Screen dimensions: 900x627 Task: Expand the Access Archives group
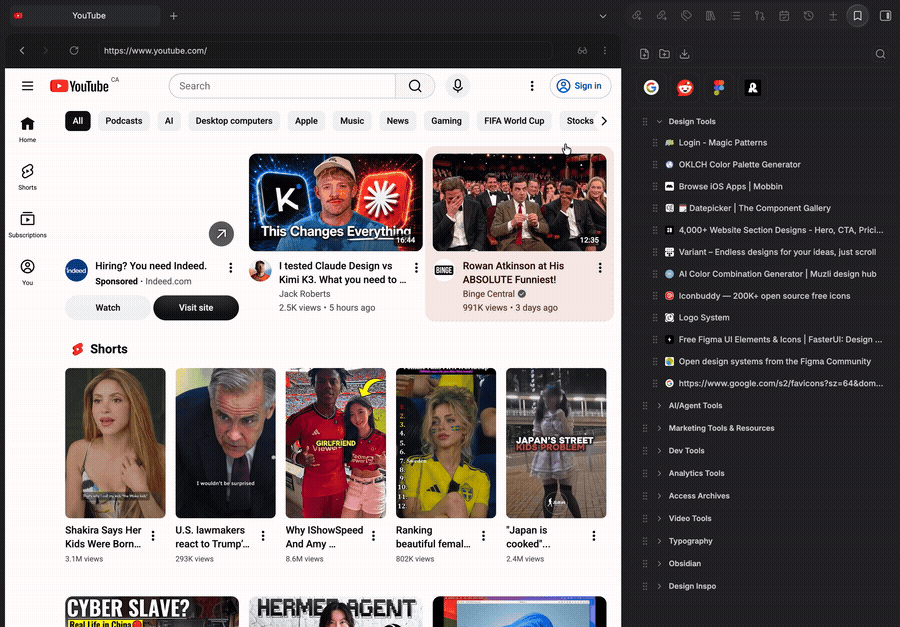pos(660,496)
